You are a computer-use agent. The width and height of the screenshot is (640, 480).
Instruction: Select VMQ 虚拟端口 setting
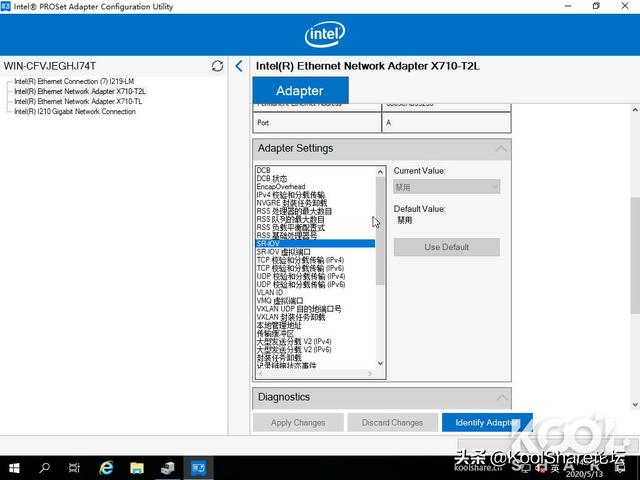click(280, 301)
